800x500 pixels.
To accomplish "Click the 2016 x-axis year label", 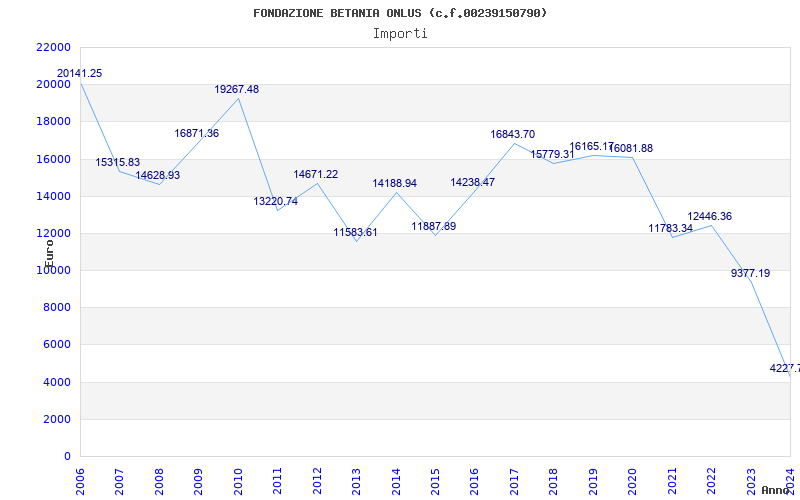I will pos(474,482).
